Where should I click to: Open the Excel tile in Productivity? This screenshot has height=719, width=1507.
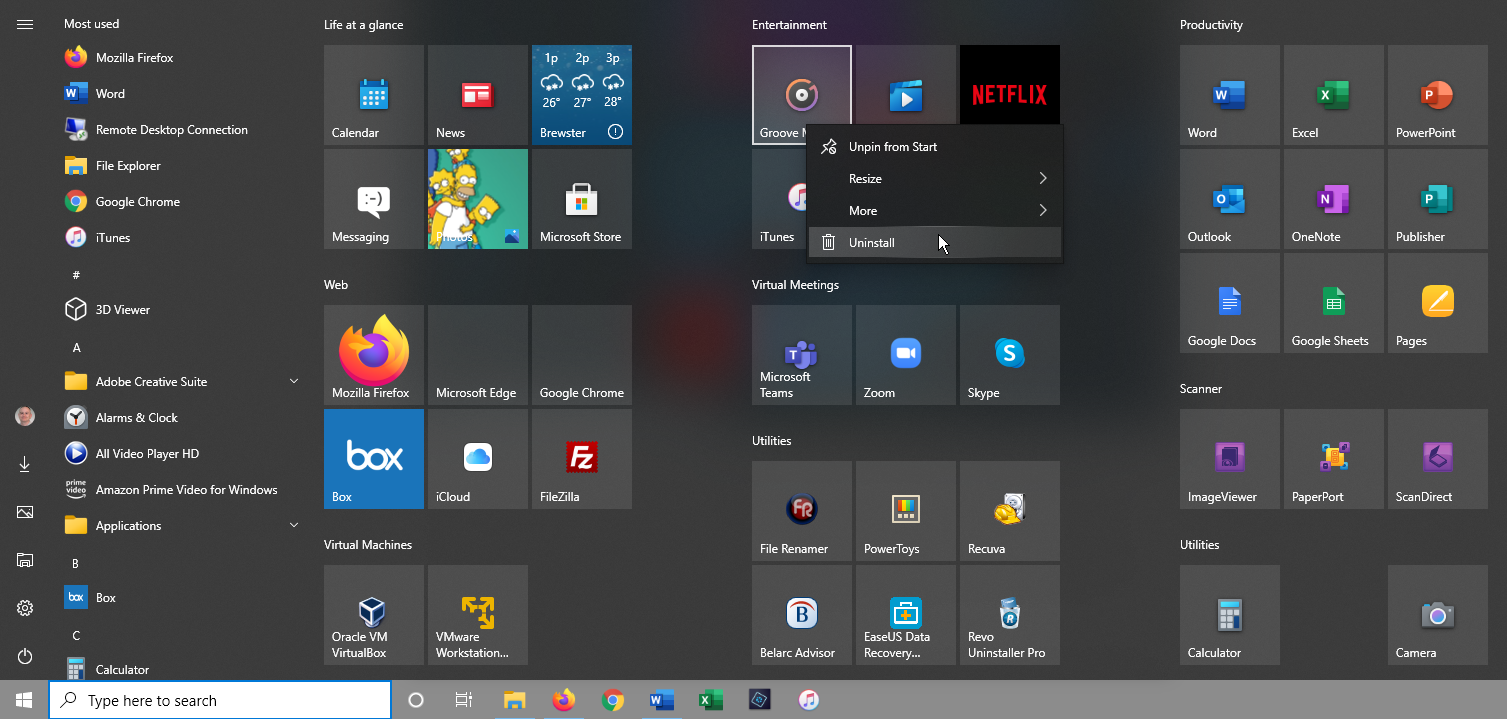[1334, 95]
